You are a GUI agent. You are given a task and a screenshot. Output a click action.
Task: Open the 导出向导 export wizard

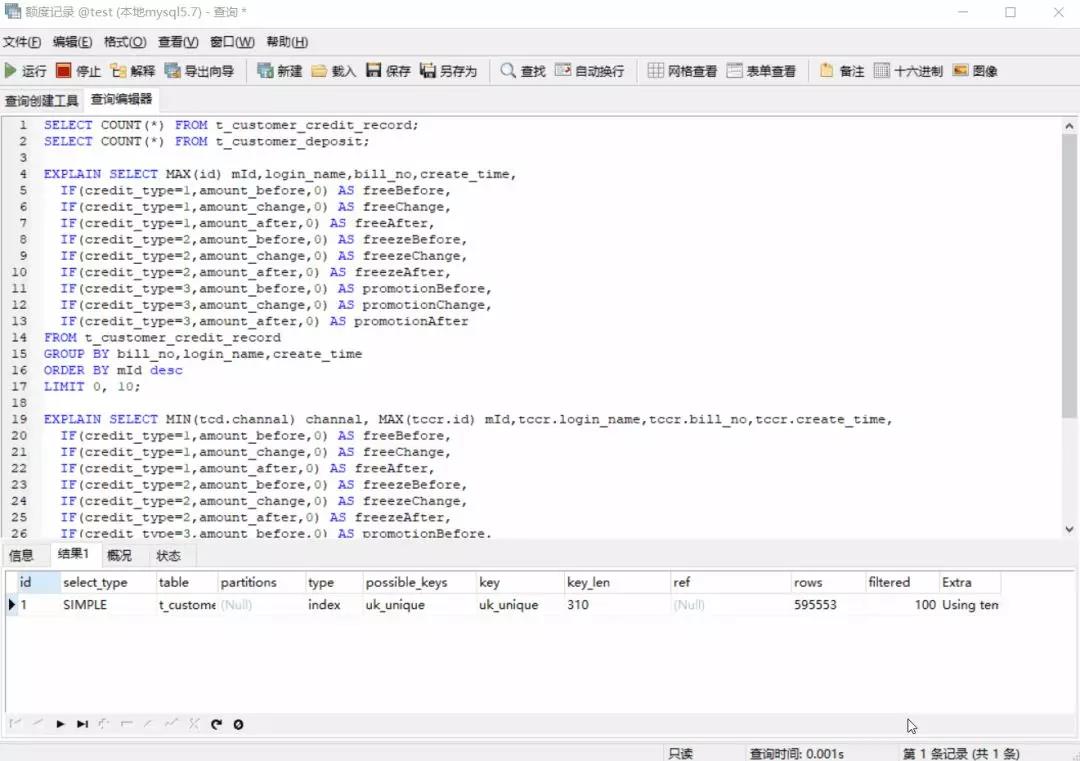[x=200, y=71]
